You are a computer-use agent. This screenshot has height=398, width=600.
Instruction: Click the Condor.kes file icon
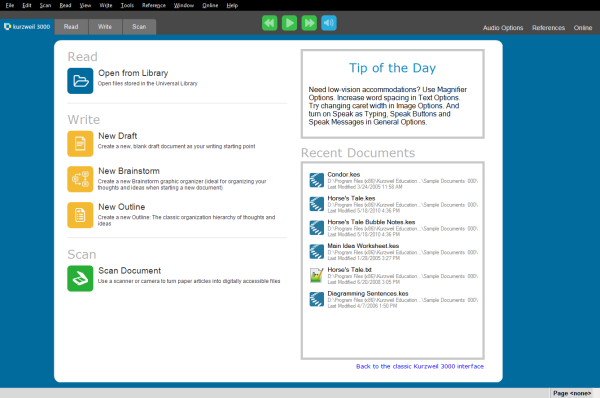tap(316, 180)
